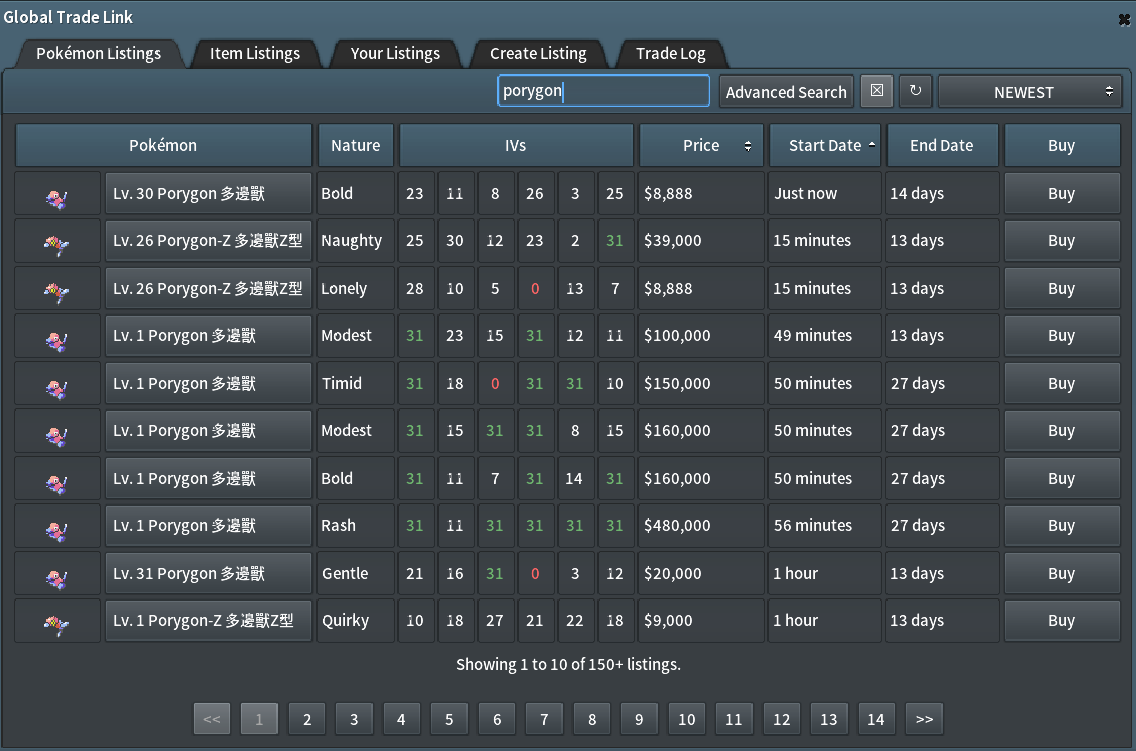Buy the Quirky Porygon-Z for $9,000
Viewport: 1136px width, 751px height.
coord(1061,621)
